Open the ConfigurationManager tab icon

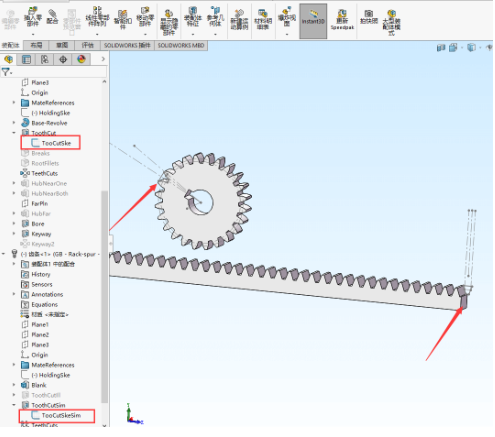pos(45,59)
